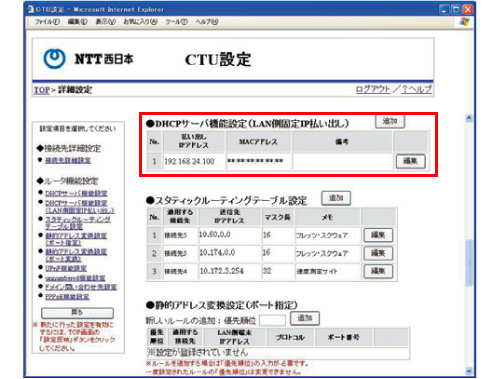Click the Internet Explorer icon in title bar
Screen dimensions: 500x379
(x=31, y=9)
